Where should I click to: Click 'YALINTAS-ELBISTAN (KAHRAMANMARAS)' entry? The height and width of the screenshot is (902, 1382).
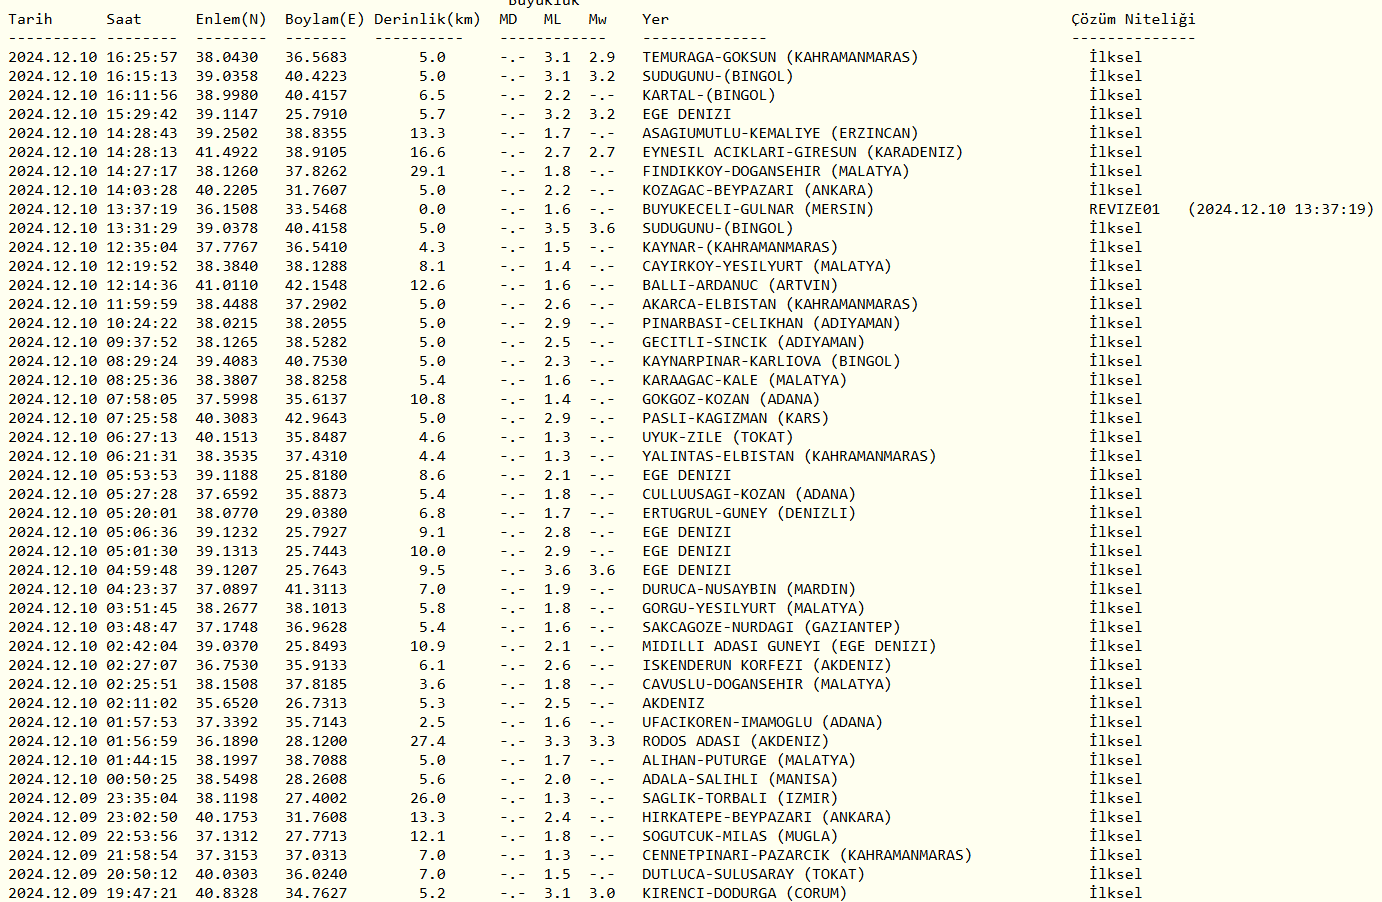point(789,456)
